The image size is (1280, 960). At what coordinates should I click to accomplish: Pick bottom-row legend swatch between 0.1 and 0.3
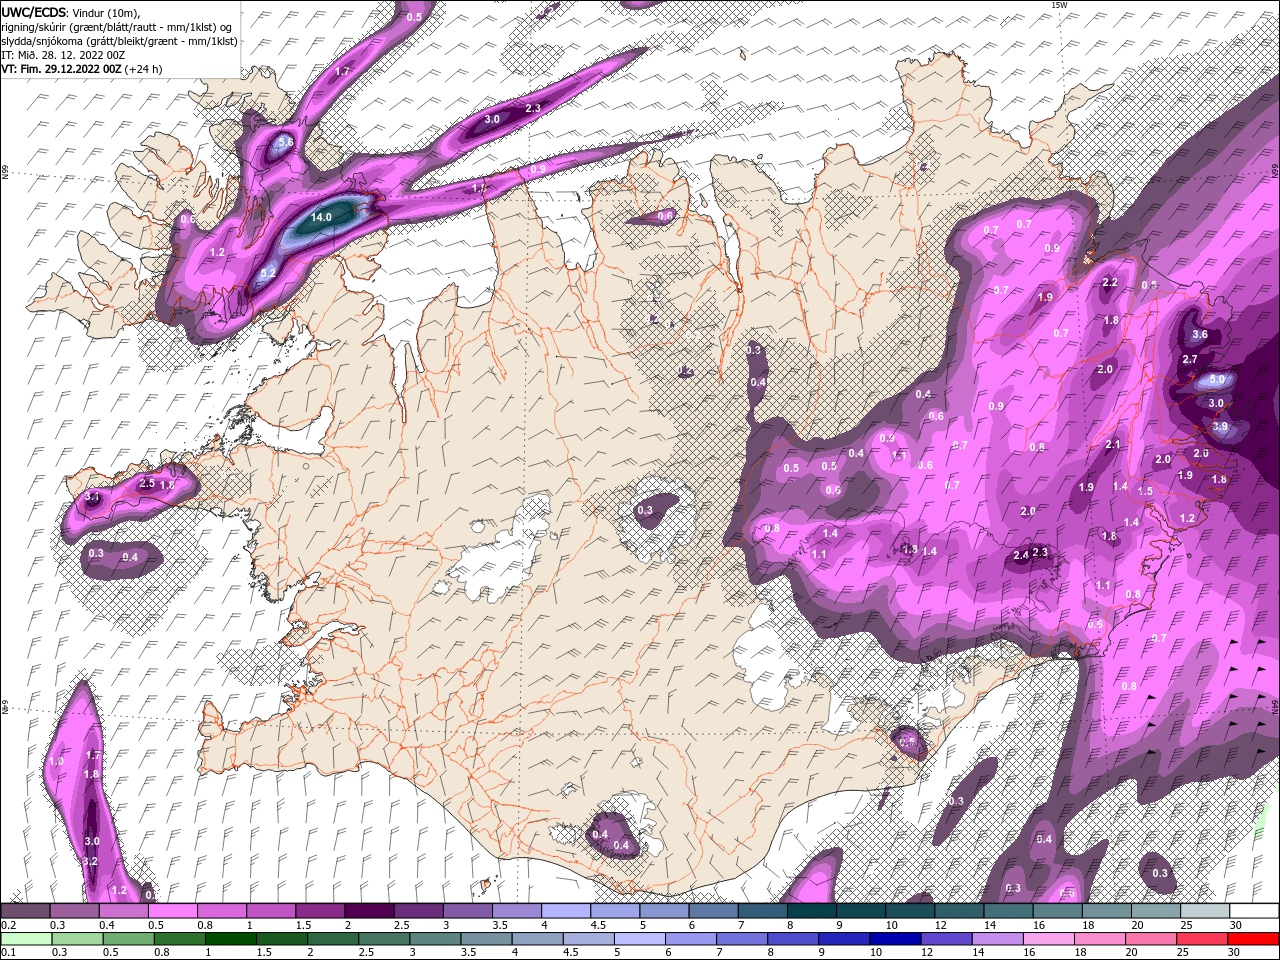[26, 938]
